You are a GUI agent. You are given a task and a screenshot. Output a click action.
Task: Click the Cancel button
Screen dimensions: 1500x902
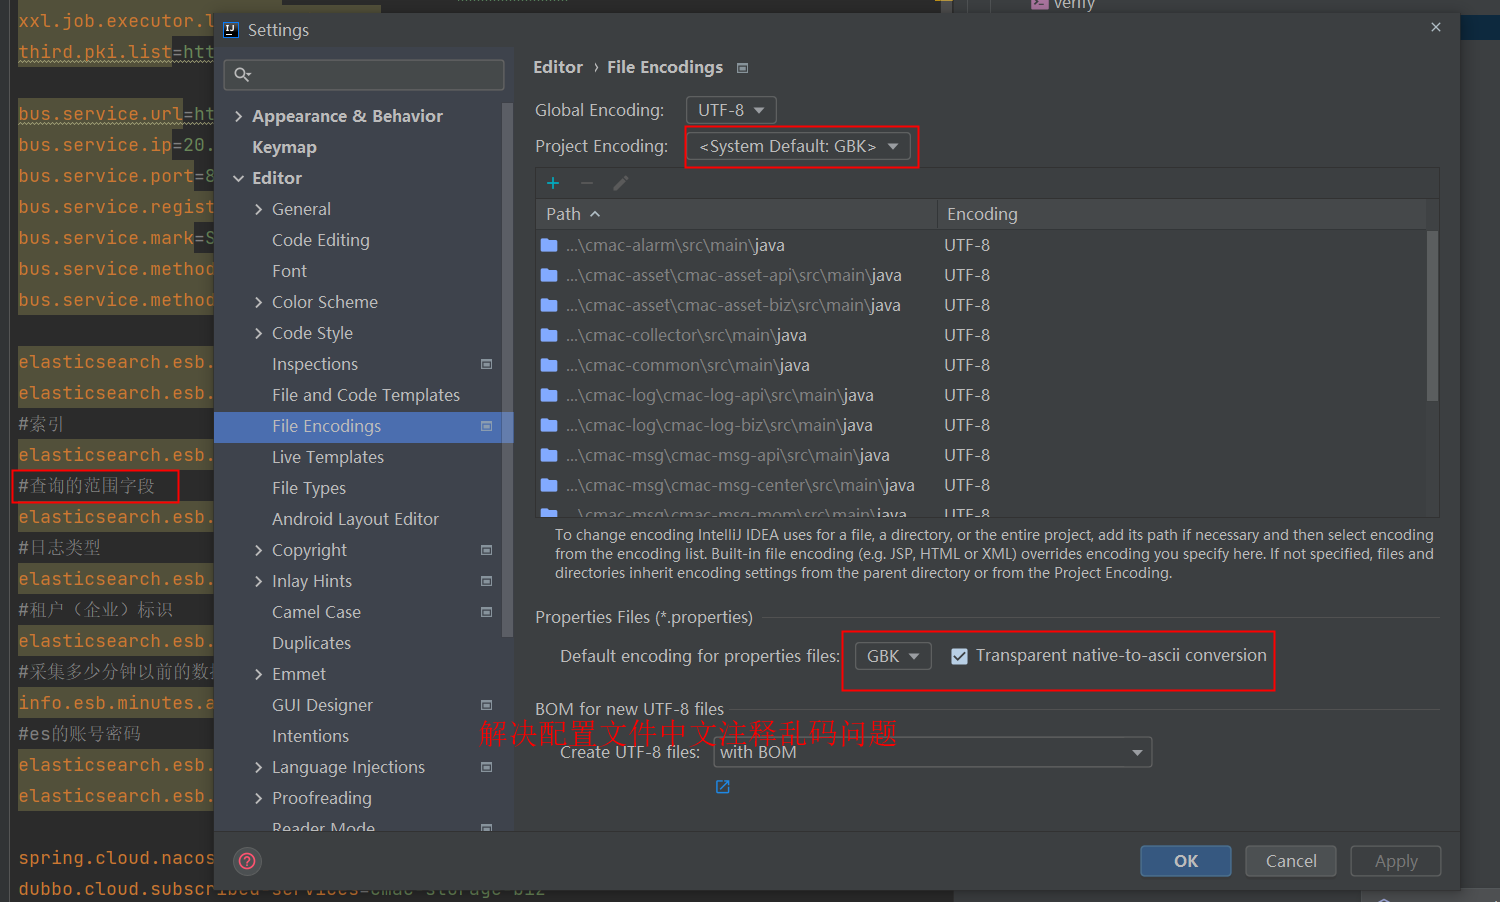coord(1291,861)
